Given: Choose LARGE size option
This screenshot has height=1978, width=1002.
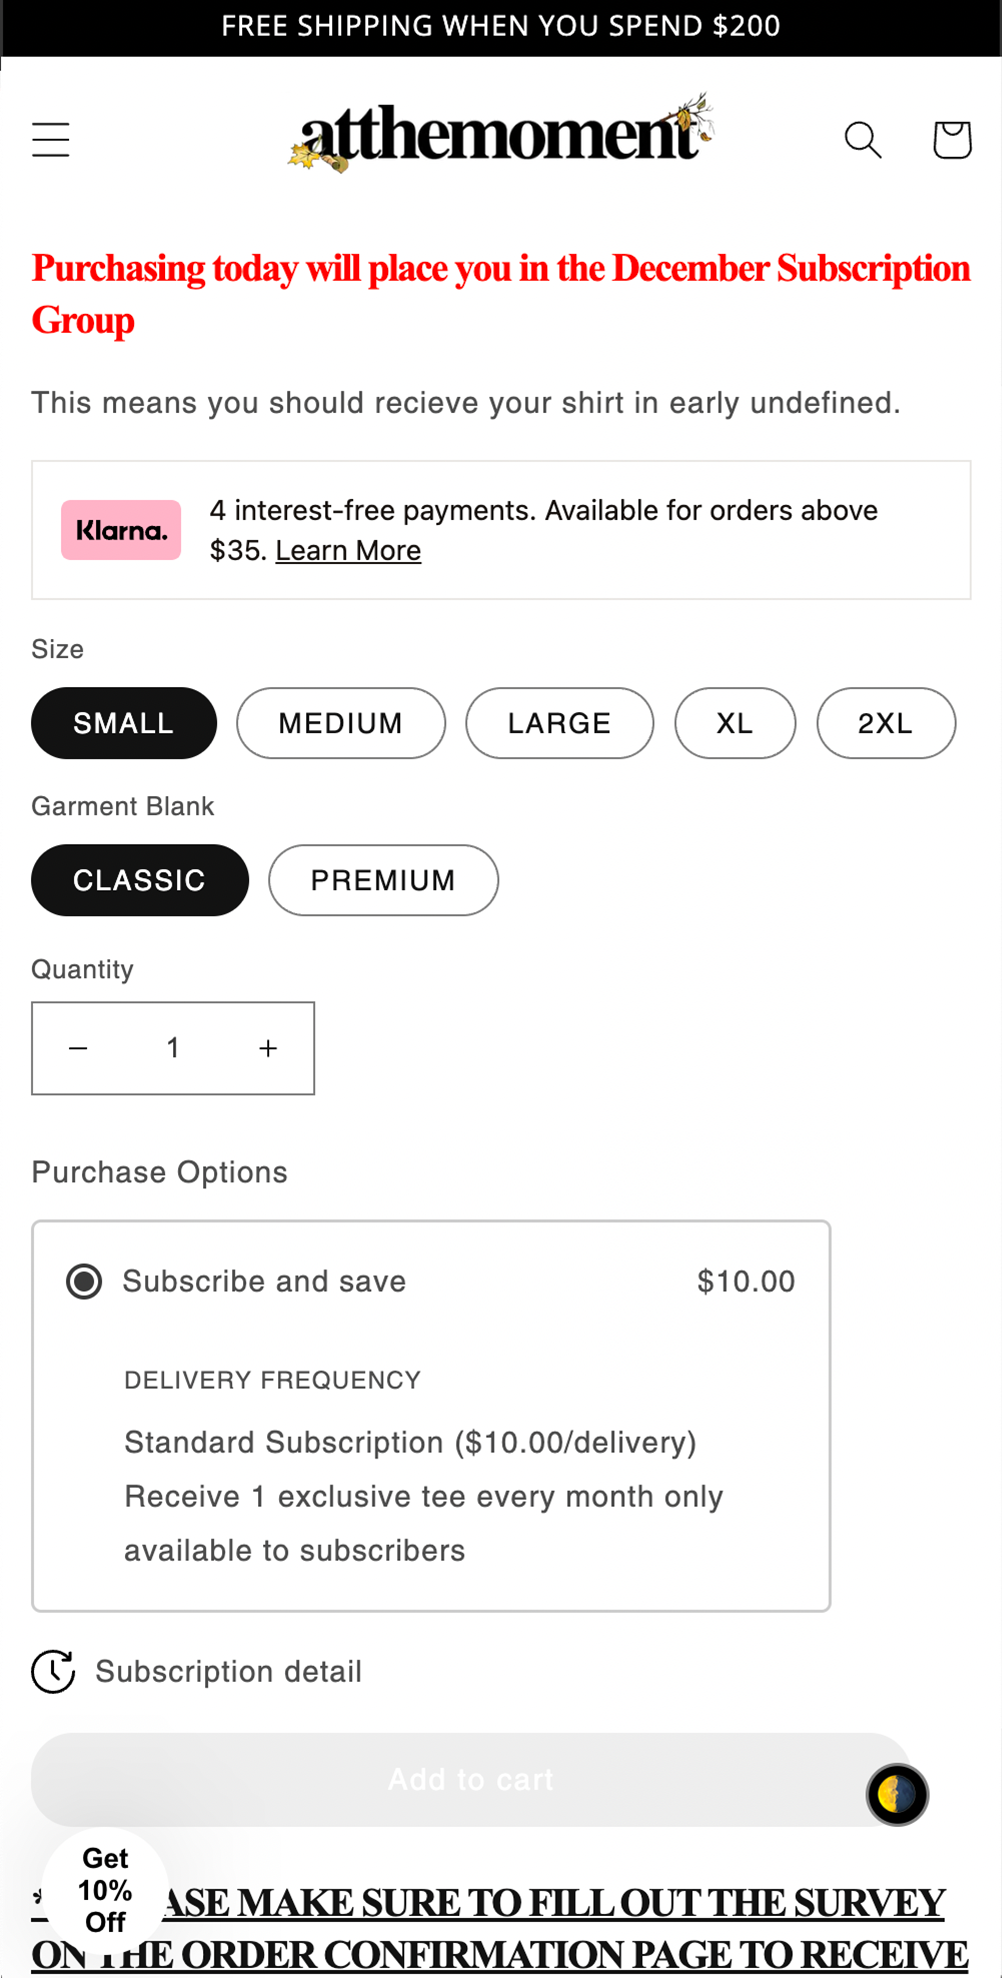Looking at the screenshot, I should (x=559, y=723).
